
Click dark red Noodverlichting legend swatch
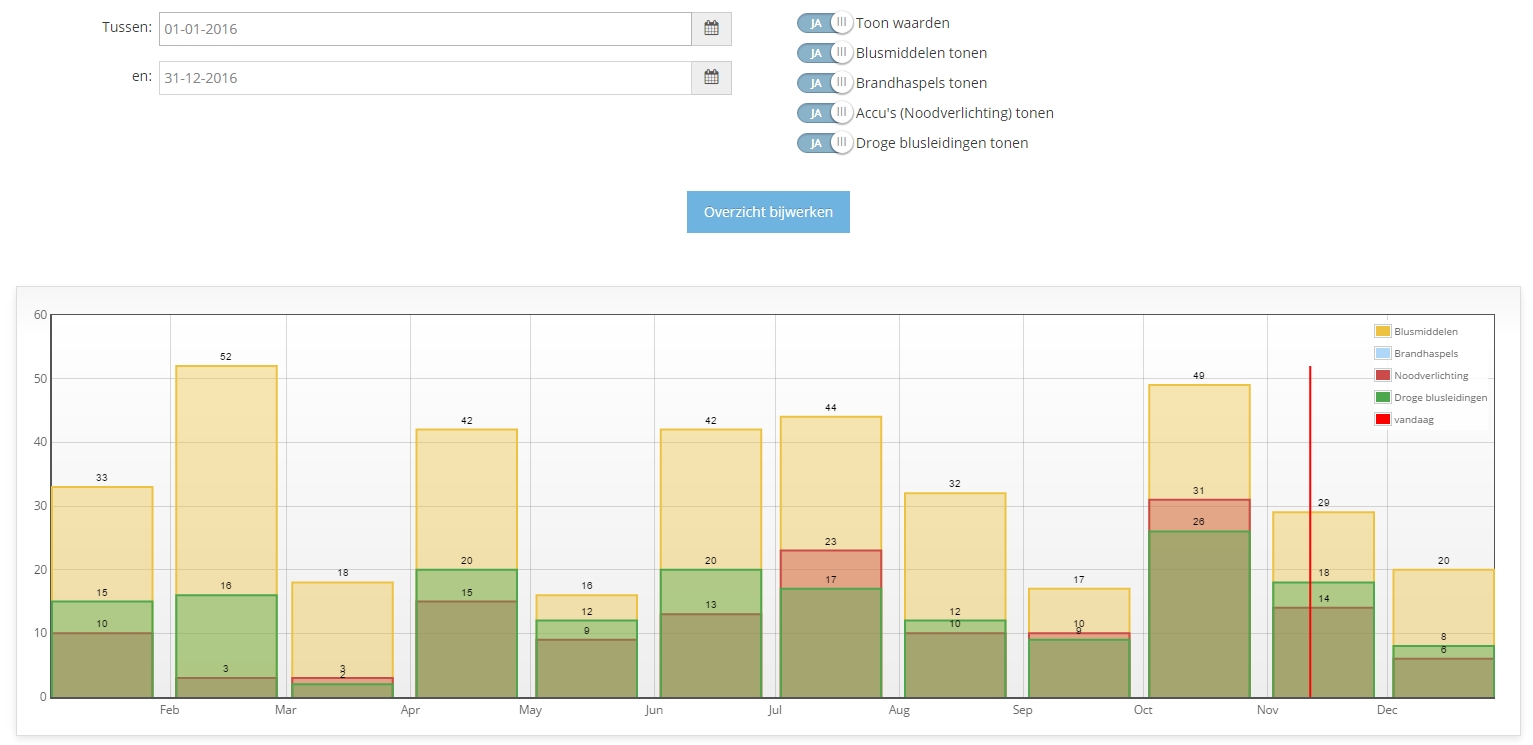[x=1383, y=375]
